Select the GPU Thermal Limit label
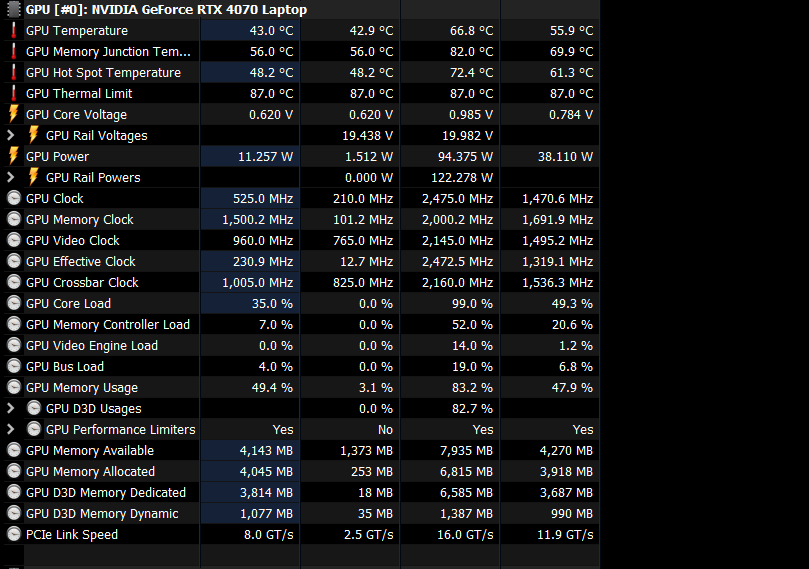 79,94
